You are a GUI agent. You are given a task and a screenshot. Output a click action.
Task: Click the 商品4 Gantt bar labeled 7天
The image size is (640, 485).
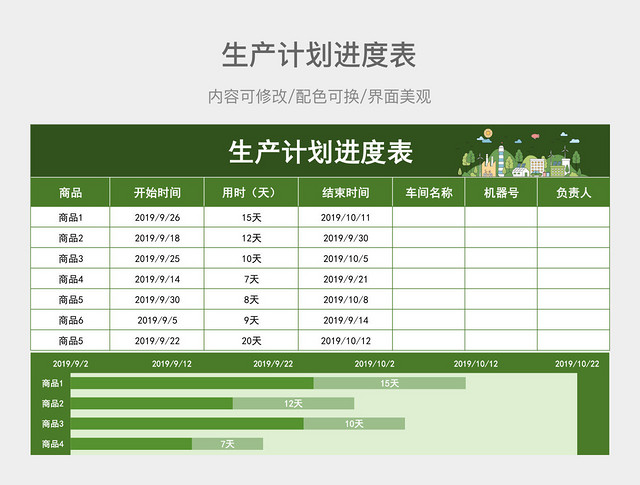[x=227, y=444]
